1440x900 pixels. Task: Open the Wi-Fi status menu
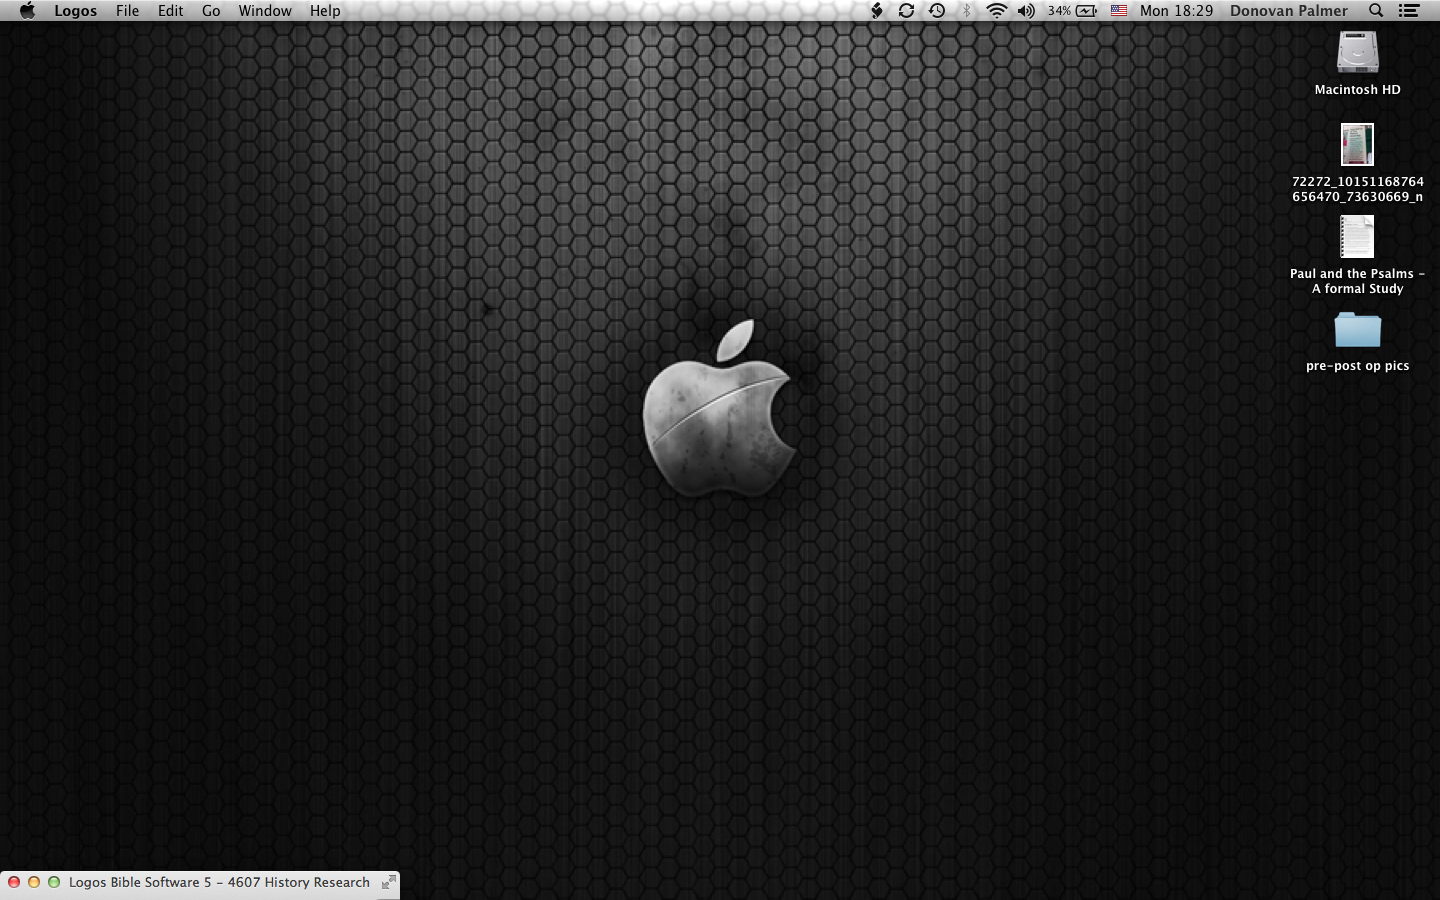tap(996, 11)
